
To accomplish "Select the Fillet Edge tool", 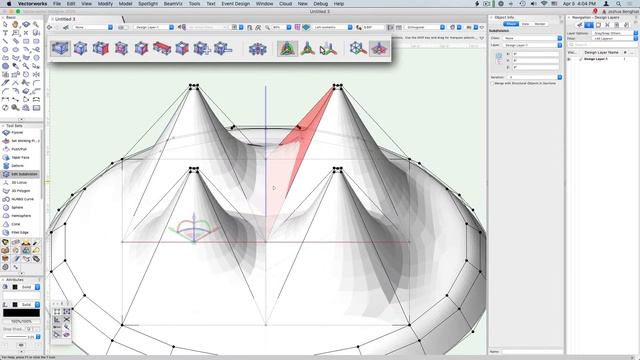I will pyautogui.click(x=20, y=232).
